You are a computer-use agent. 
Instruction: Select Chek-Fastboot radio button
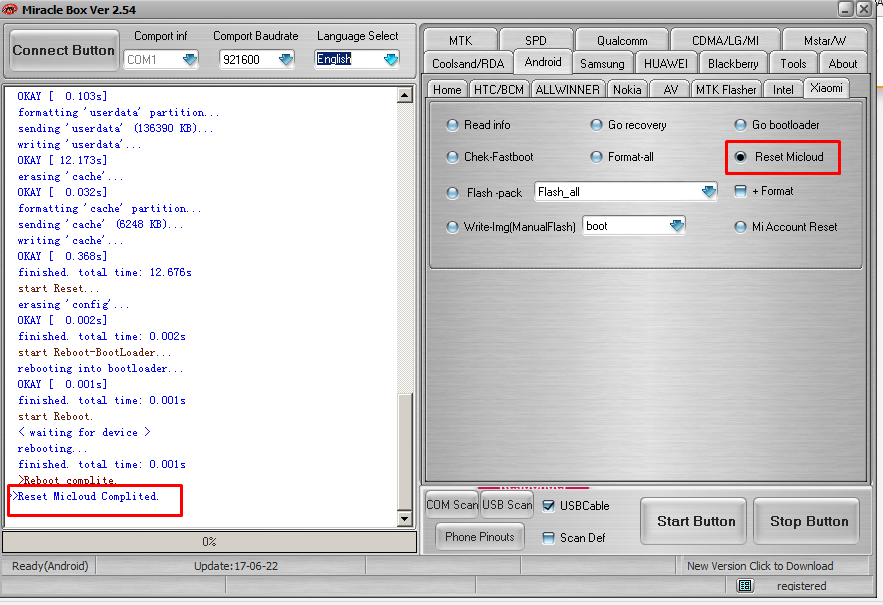tap(452, 157)
